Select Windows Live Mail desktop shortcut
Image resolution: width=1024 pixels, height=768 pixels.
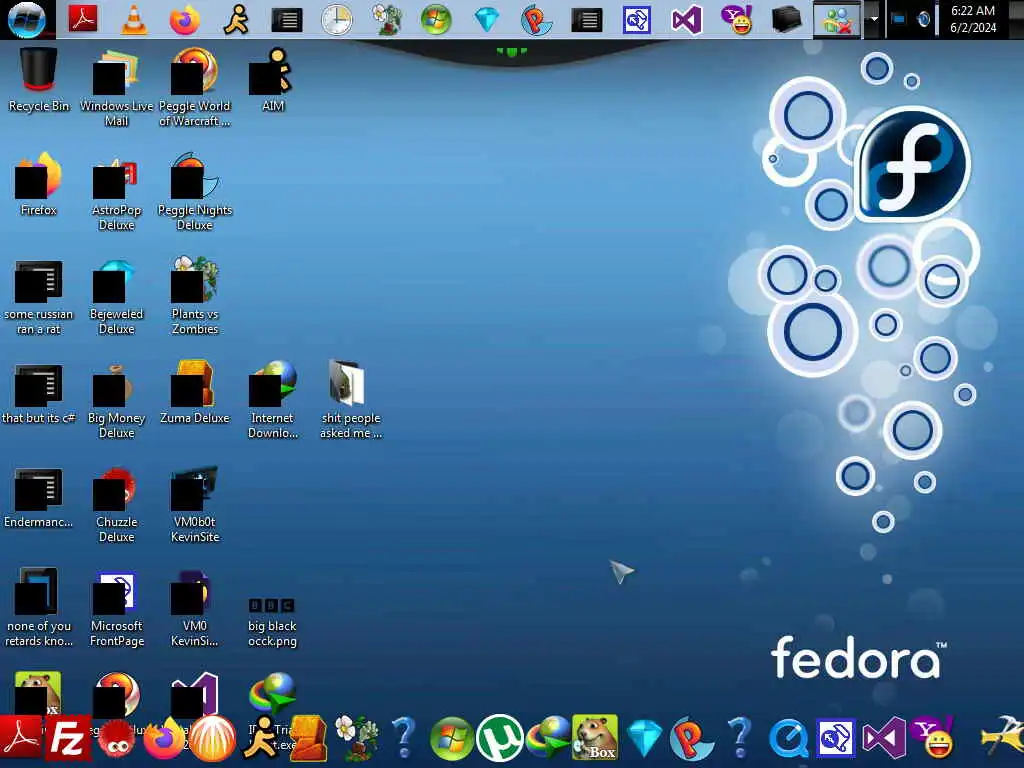point(116,88)
